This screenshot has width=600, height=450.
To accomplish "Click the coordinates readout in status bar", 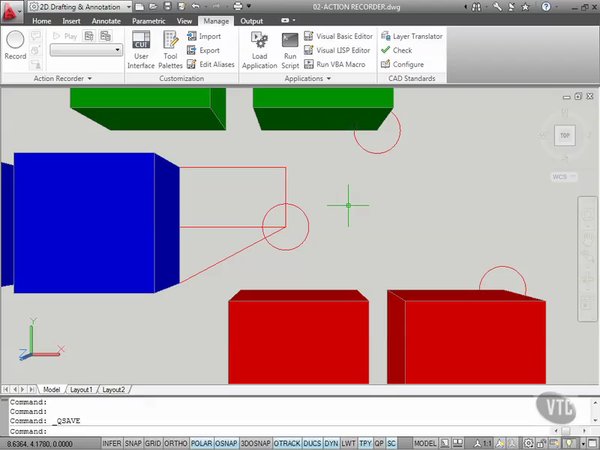I will pos(39,444).
